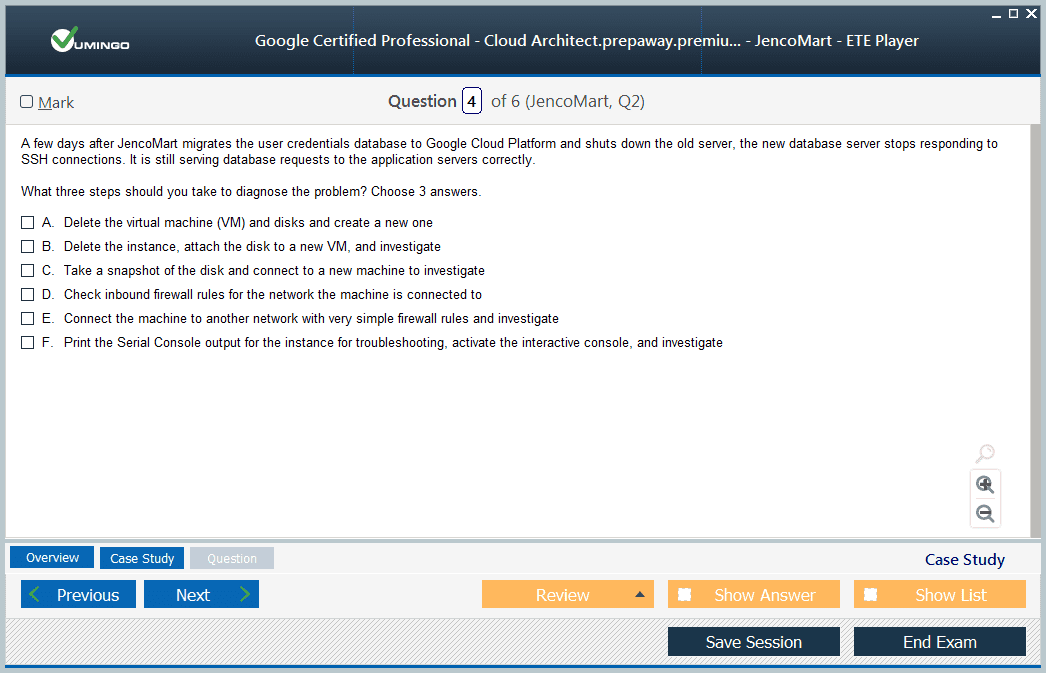Check answer A: Delete the virtual machine

tap(27, 223)
